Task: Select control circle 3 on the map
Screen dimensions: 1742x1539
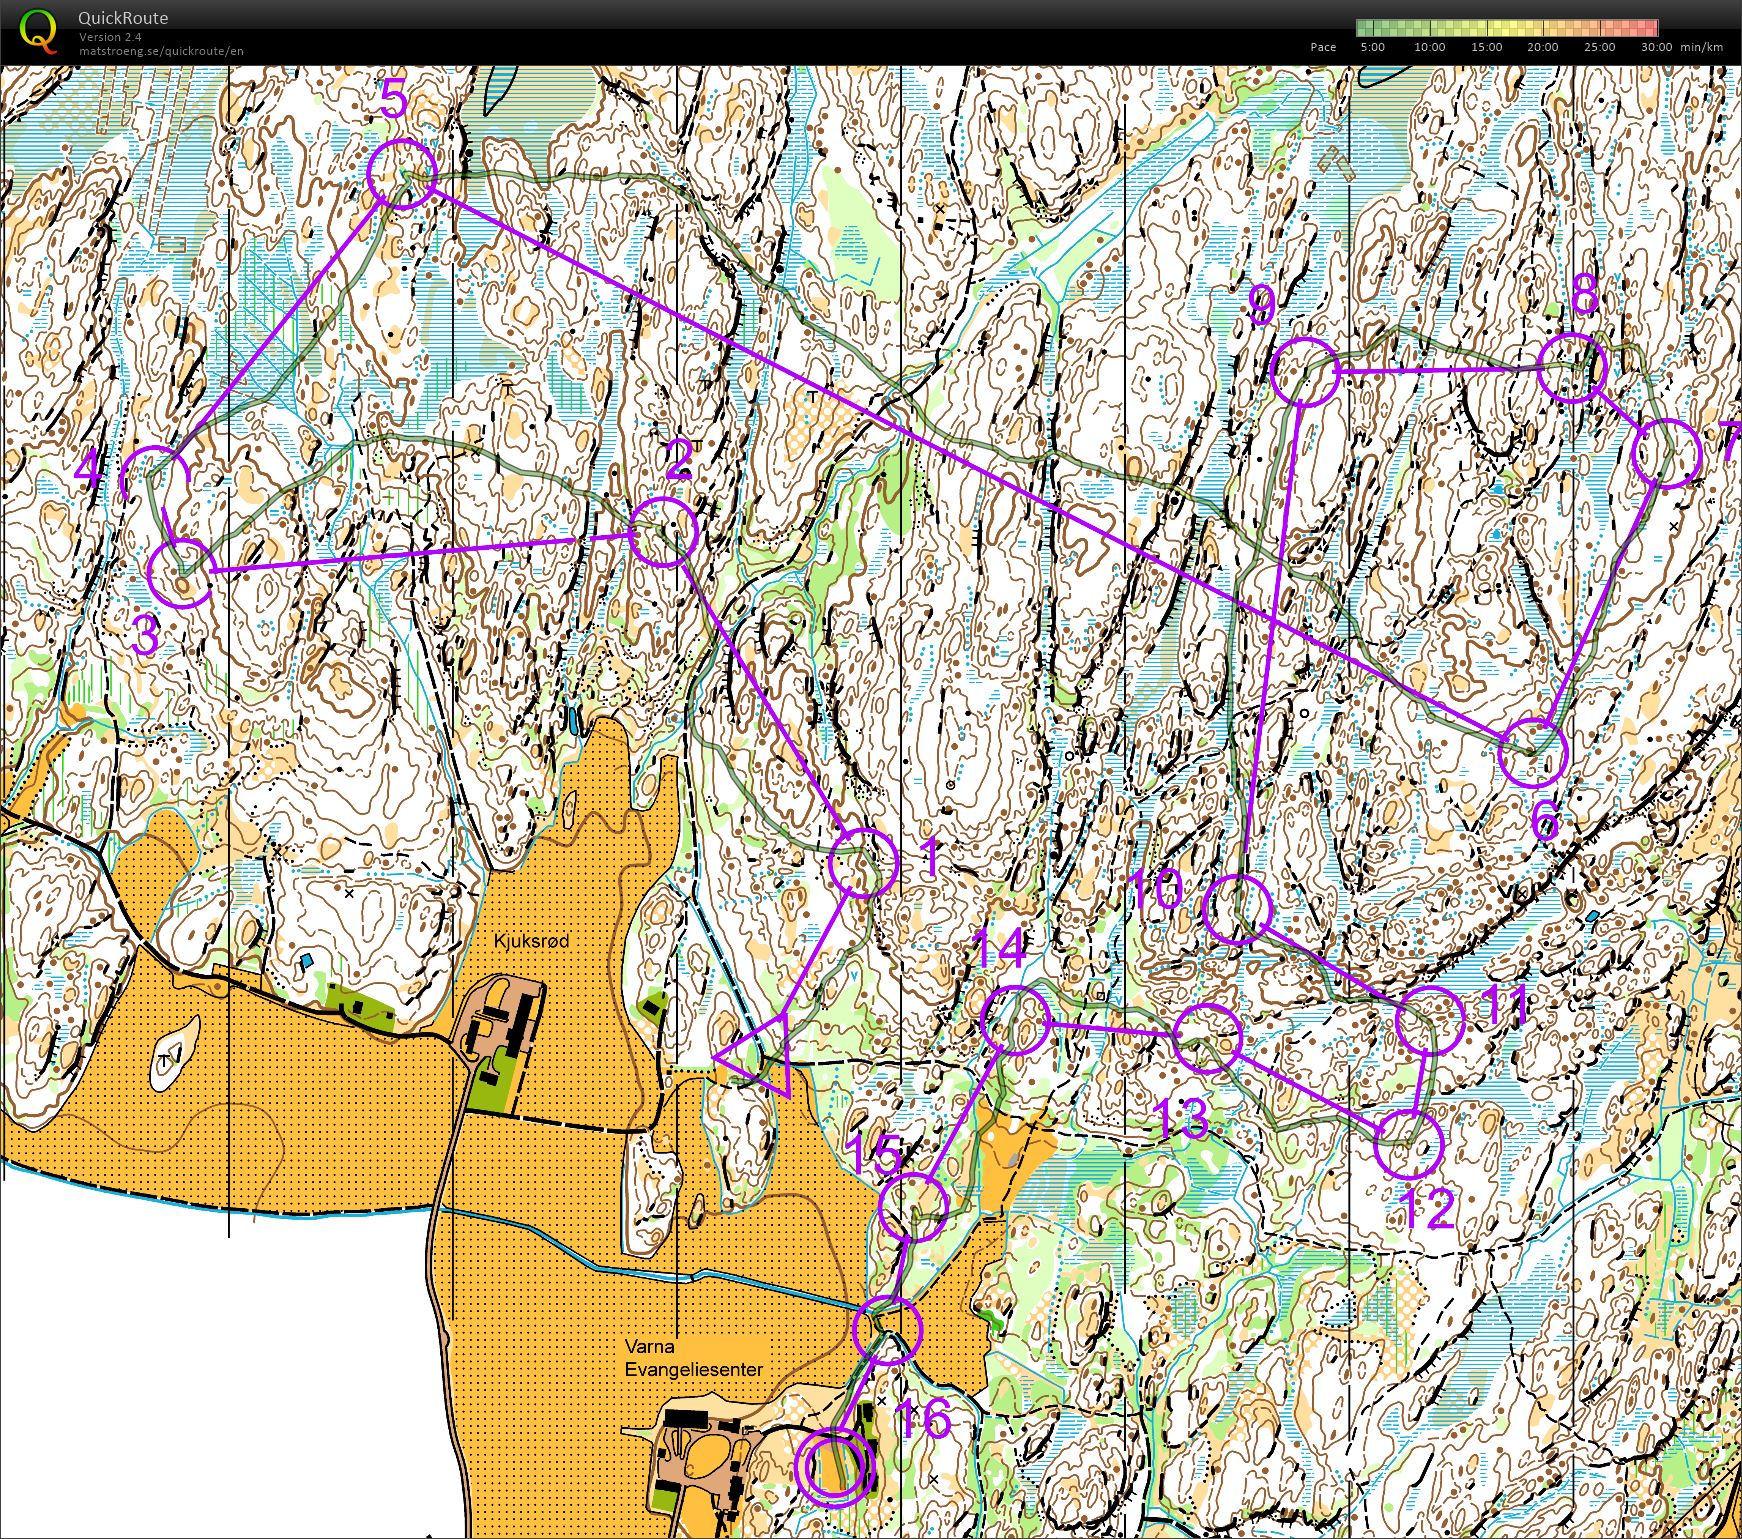Action: click(x=182, y=573)
